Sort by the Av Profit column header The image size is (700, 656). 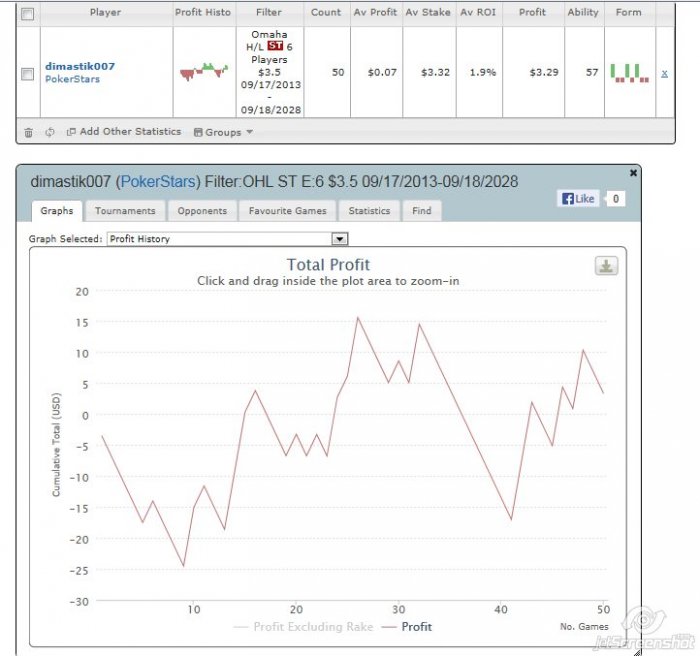coord(375,13)
